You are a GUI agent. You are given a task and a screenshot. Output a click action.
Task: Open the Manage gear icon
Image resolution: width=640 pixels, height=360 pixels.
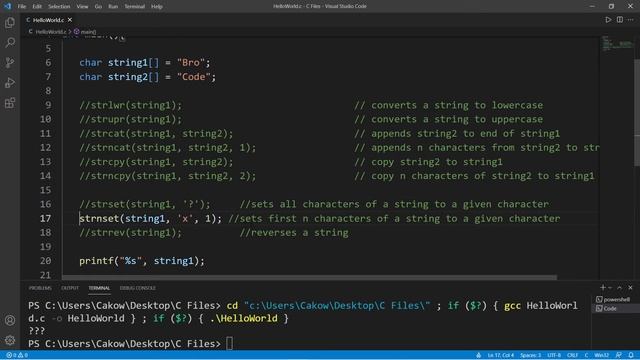(10, 340)
